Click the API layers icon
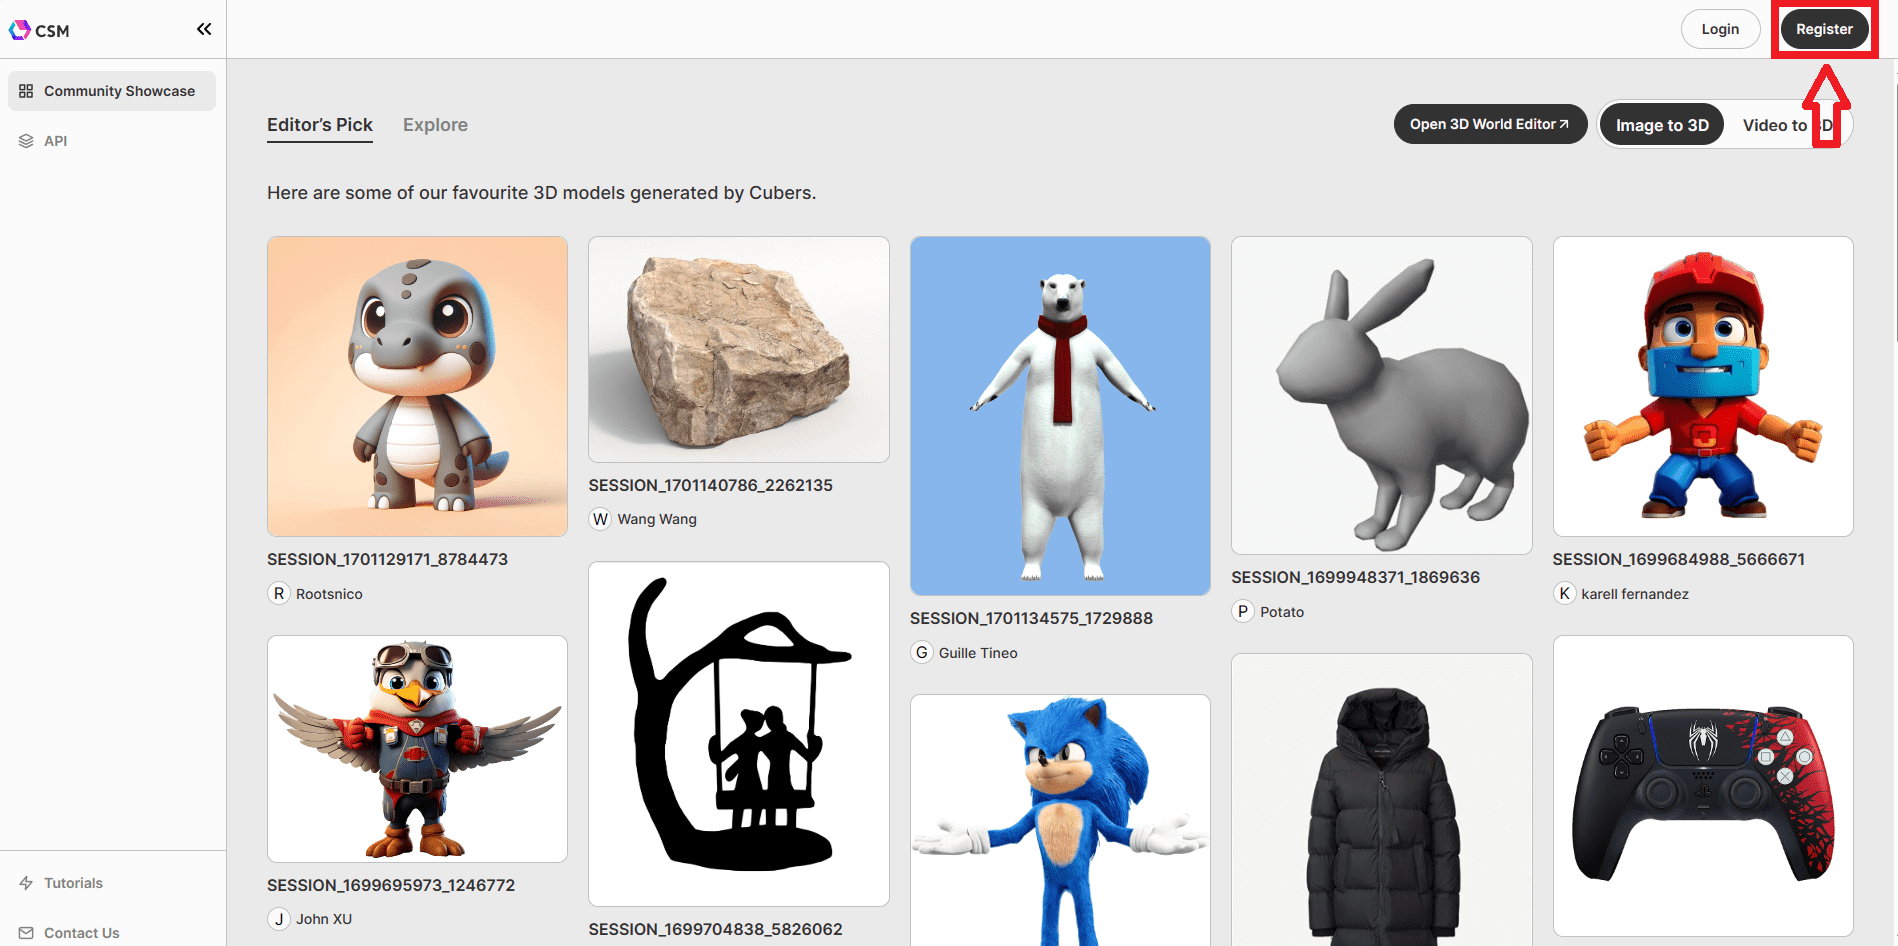The width and height of the screenshot is (1898, 946). [x=26, y=141]
